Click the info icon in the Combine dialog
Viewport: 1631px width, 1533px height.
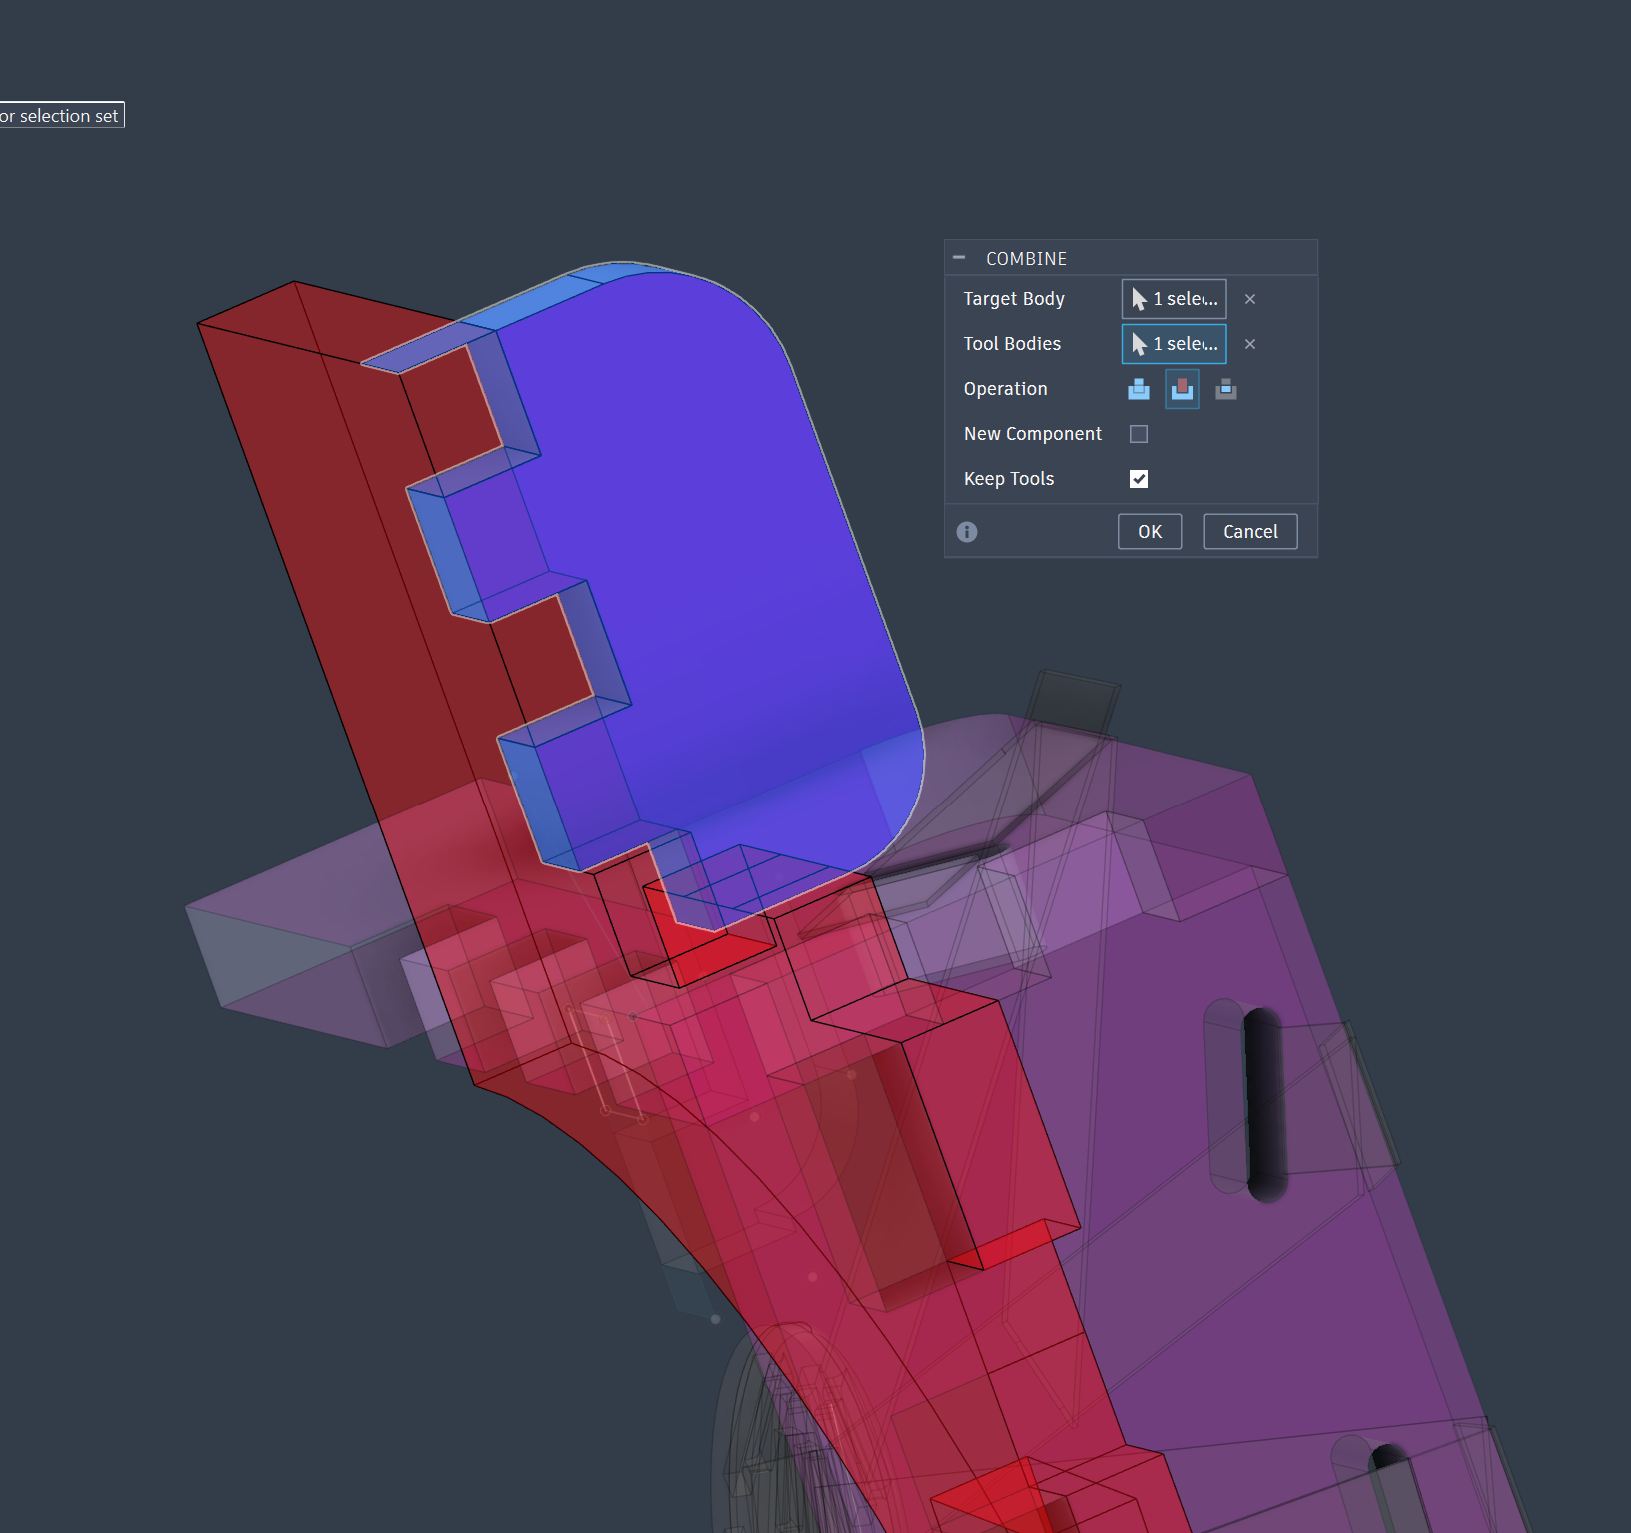967,531
